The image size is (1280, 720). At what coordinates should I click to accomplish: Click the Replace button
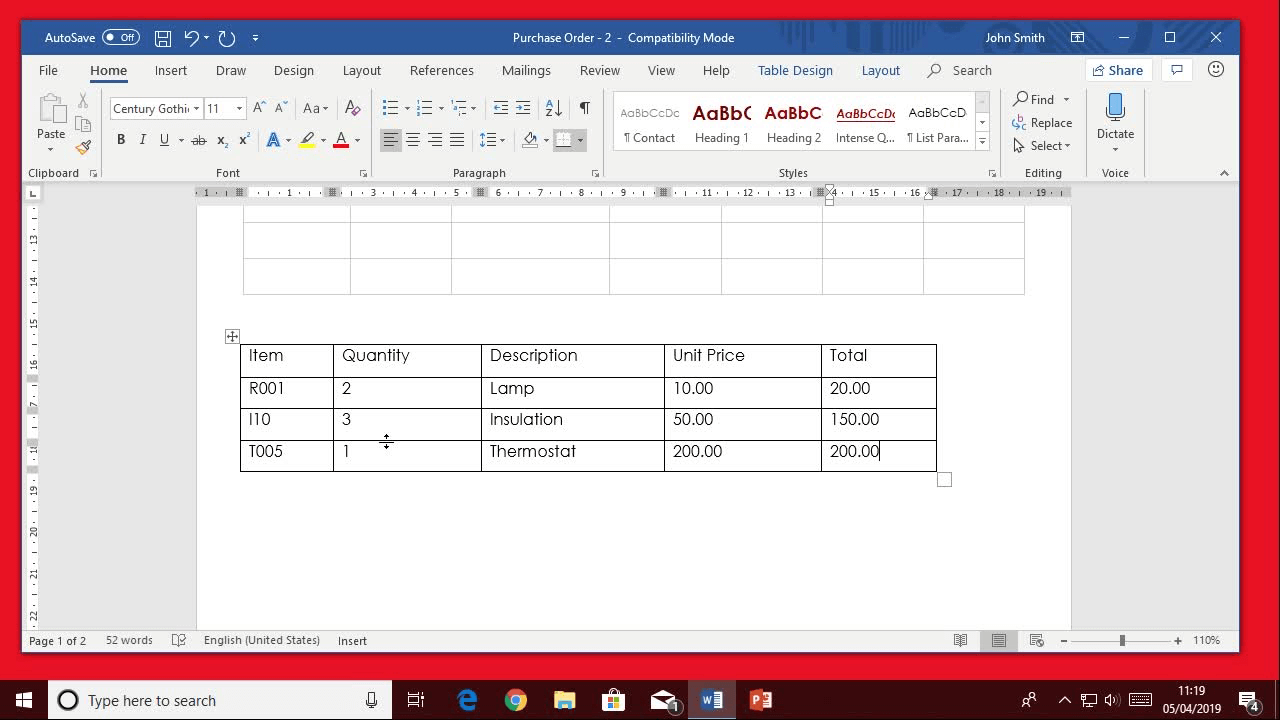click(1042, 122)
